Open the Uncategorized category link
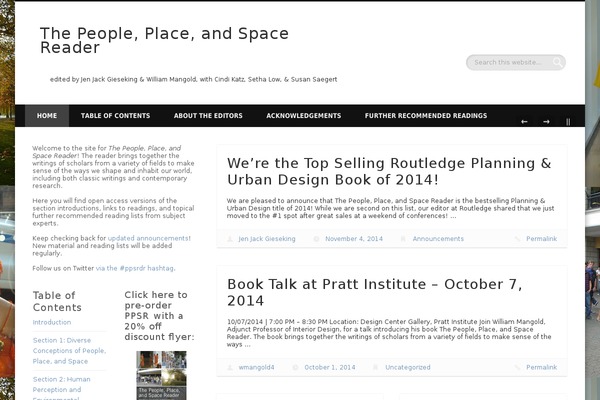Screen dimensions: 600x400 pyautogui.click(x=408, y=367)
